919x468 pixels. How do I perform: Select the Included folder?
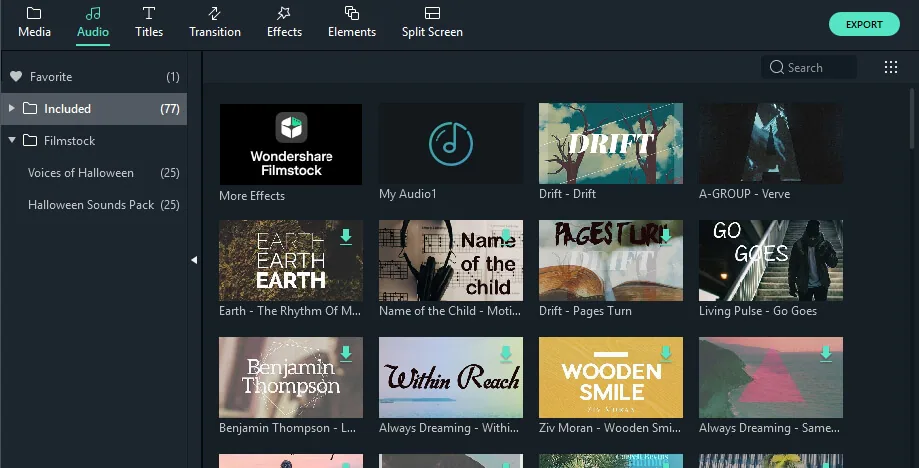[94, 108]
